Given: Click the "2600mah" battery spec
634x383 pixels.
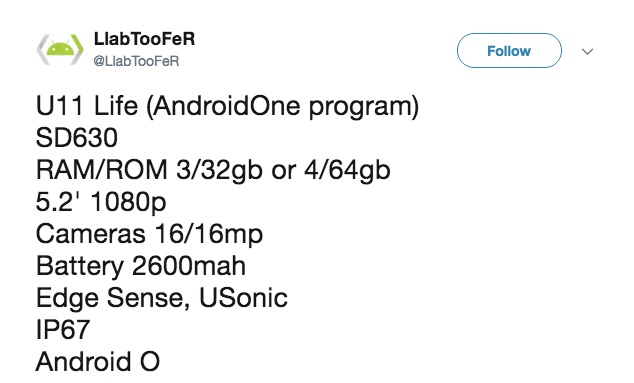Looking at the screenshot, I should point(189,266).
